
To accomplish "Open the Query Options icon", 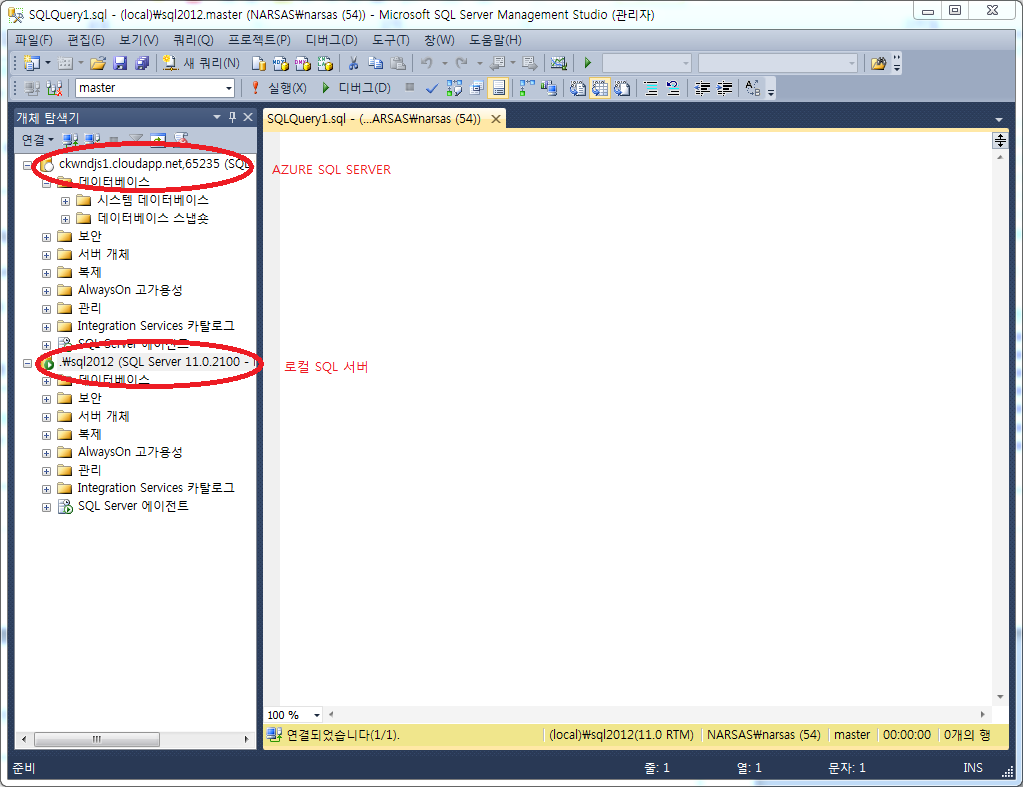I will [x=476, y=88].
